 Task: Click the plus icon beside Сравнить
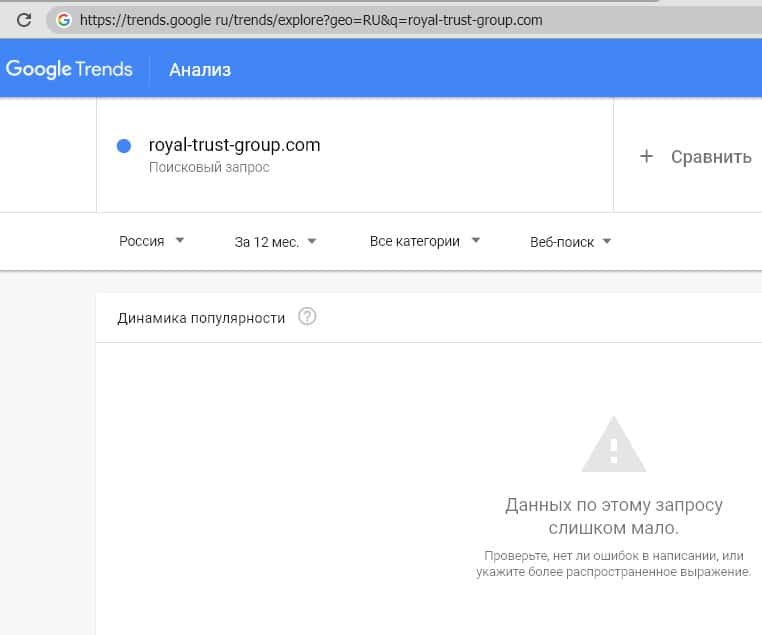click(x=646, y=156)
